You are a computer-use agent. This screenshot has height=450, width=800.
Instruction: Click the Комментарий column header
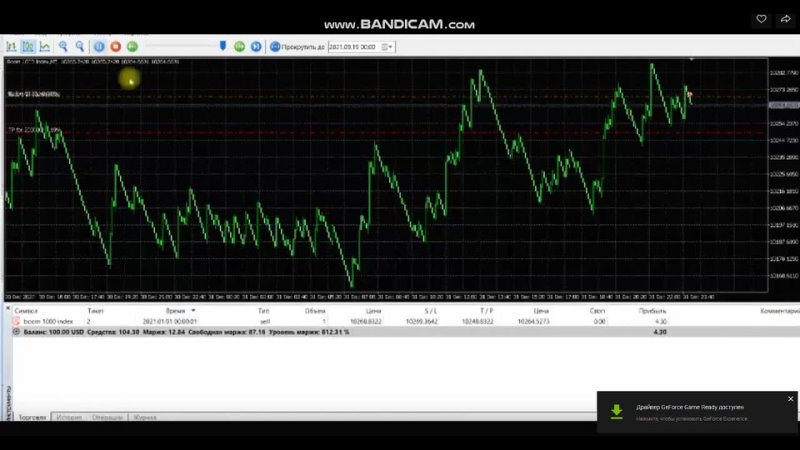point(780,311)
